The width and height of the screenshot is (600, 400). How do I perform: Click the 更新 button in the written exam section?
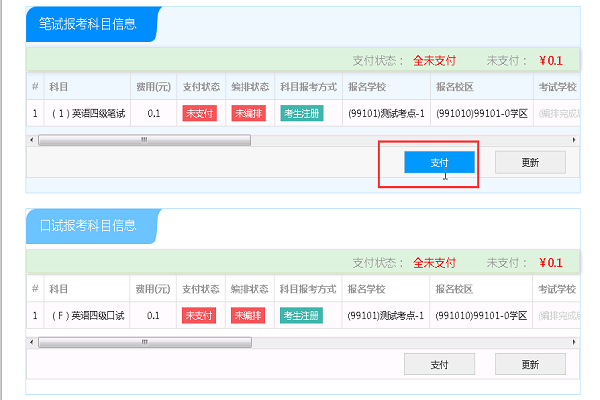point(530,163)
